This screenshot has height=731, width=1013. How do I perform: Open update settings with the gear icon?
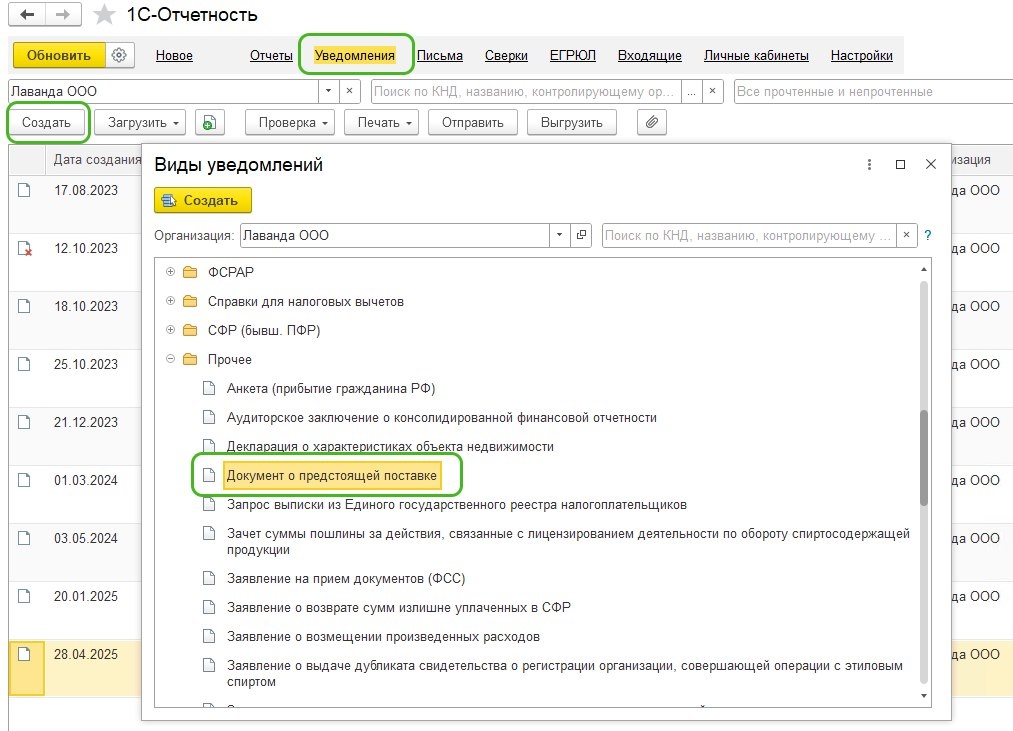[x=119, y=56]
